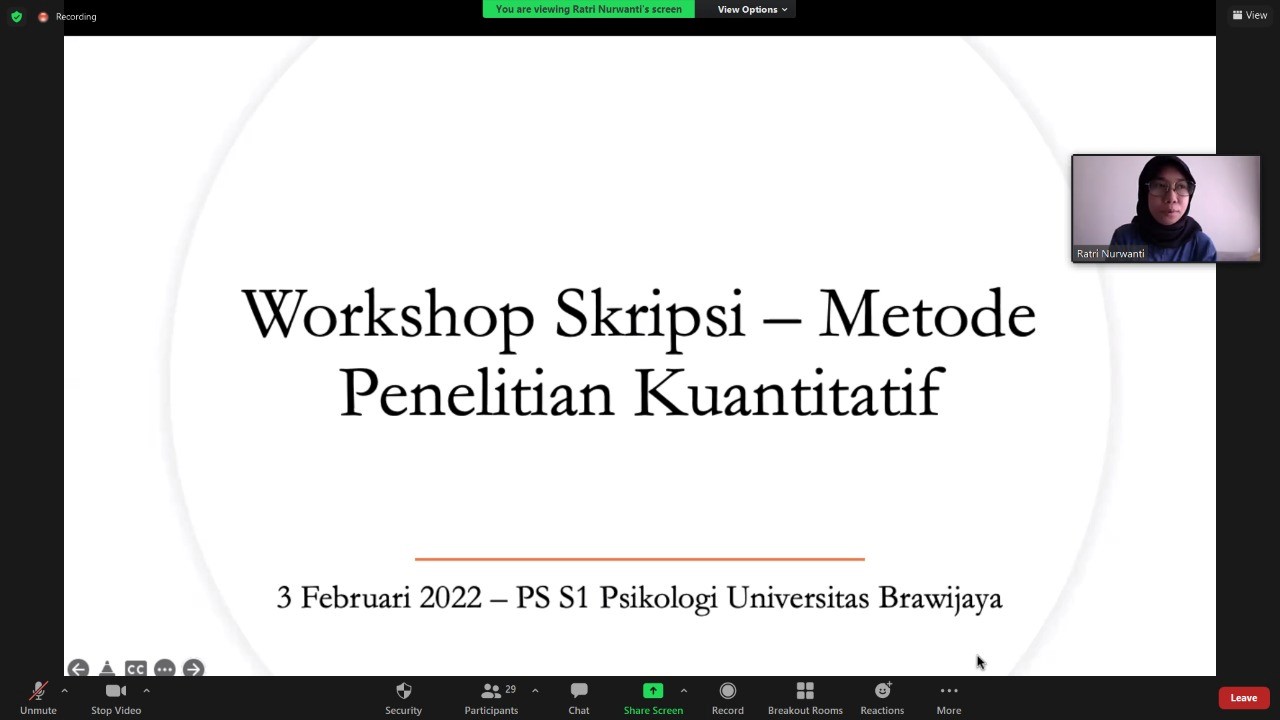Screen dimensions: 1280x720
Task: Expand share screen options arrow
Action: click(684, 691)
